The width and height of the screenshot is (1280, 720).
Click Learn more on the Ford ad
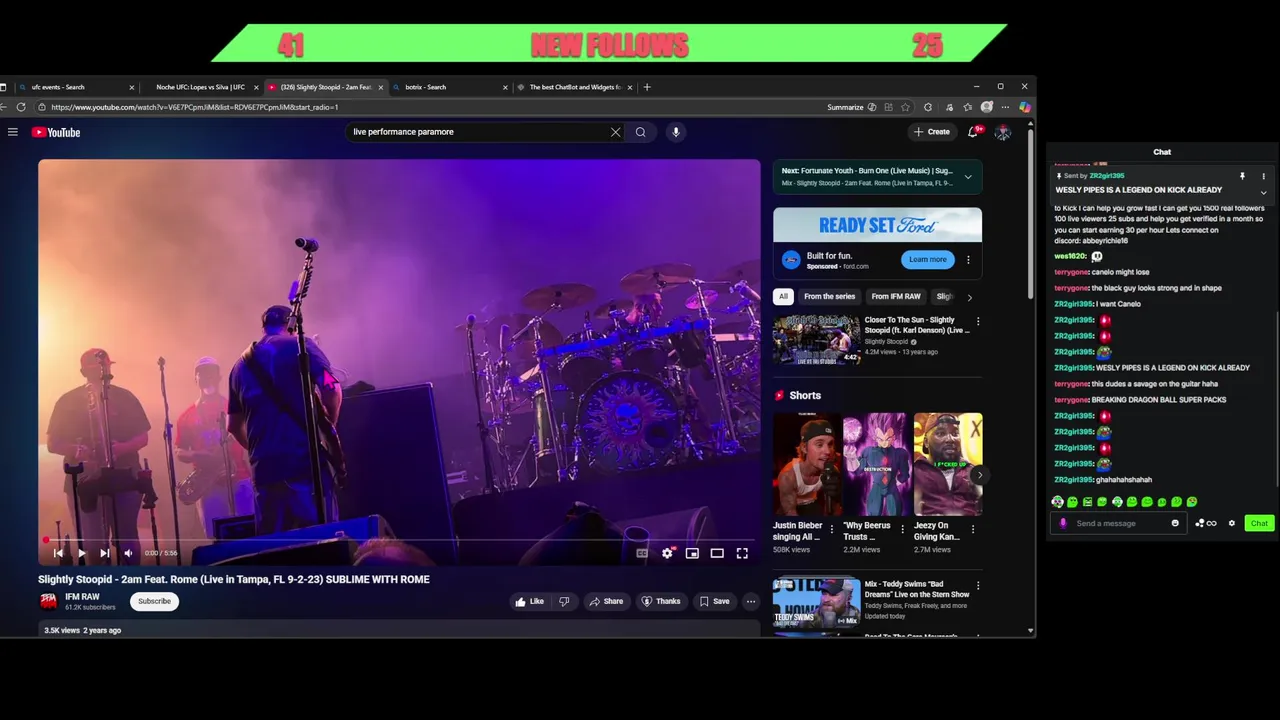click(x=927, y=259)
